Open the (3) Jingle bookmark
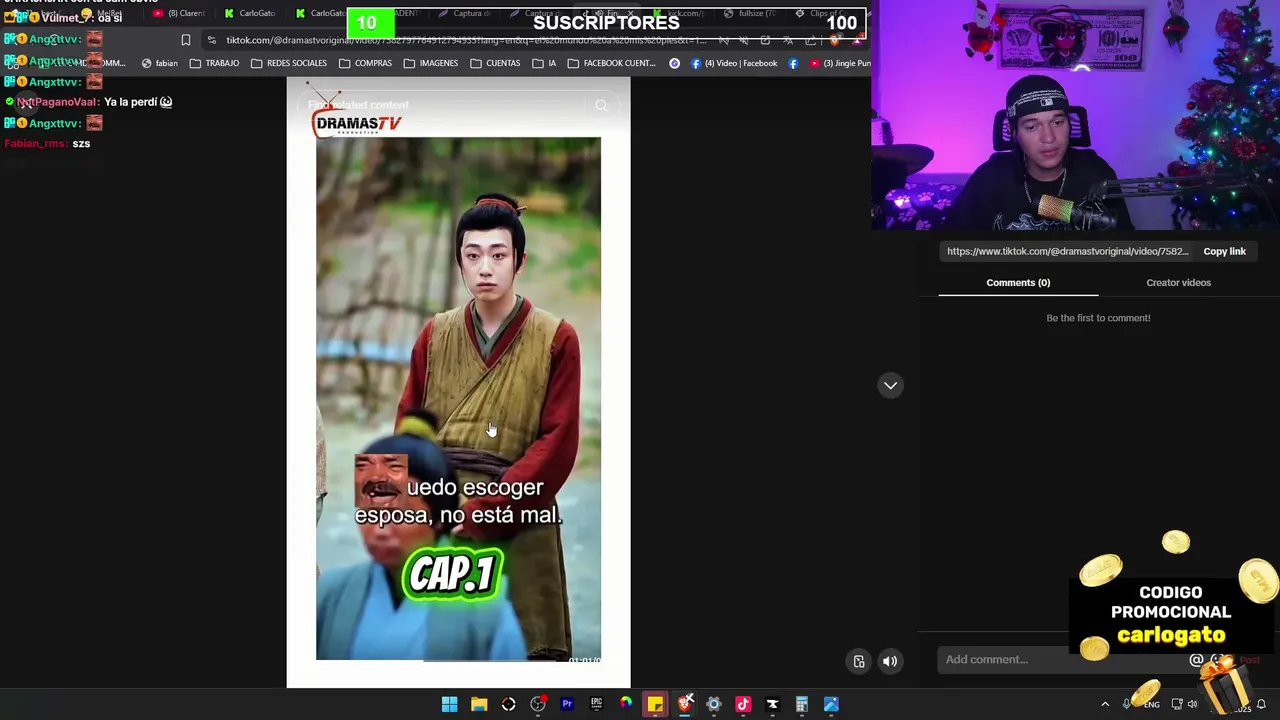The image size is (1280, 720). coord(840,63)
